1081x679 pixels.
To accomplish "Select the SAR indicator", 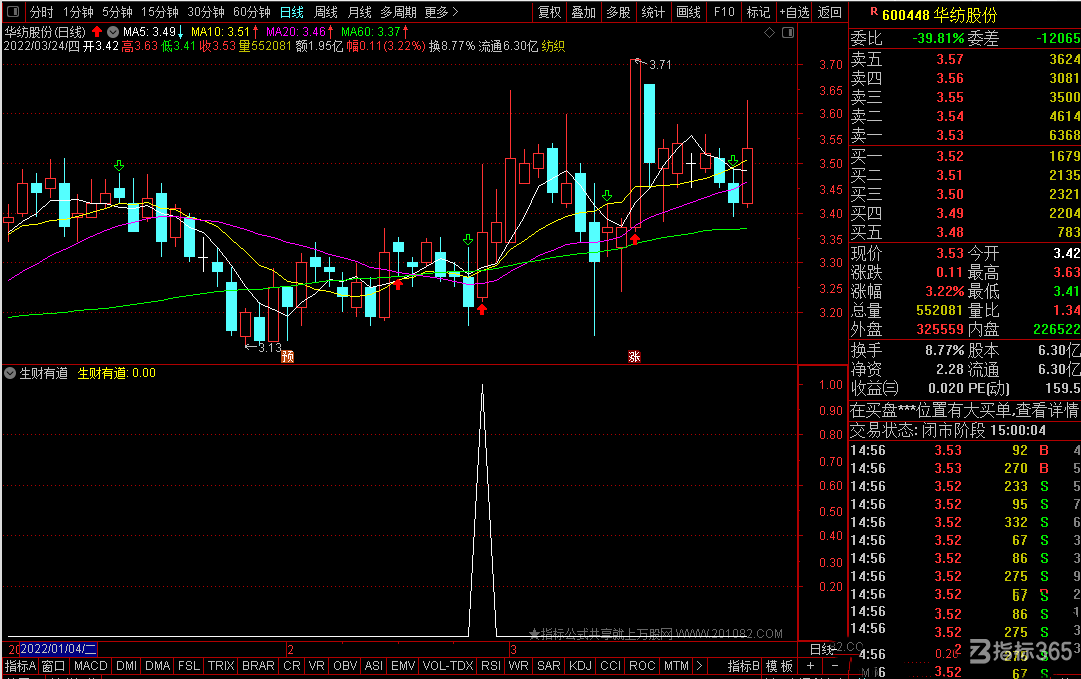I will [x=548, y=666].
